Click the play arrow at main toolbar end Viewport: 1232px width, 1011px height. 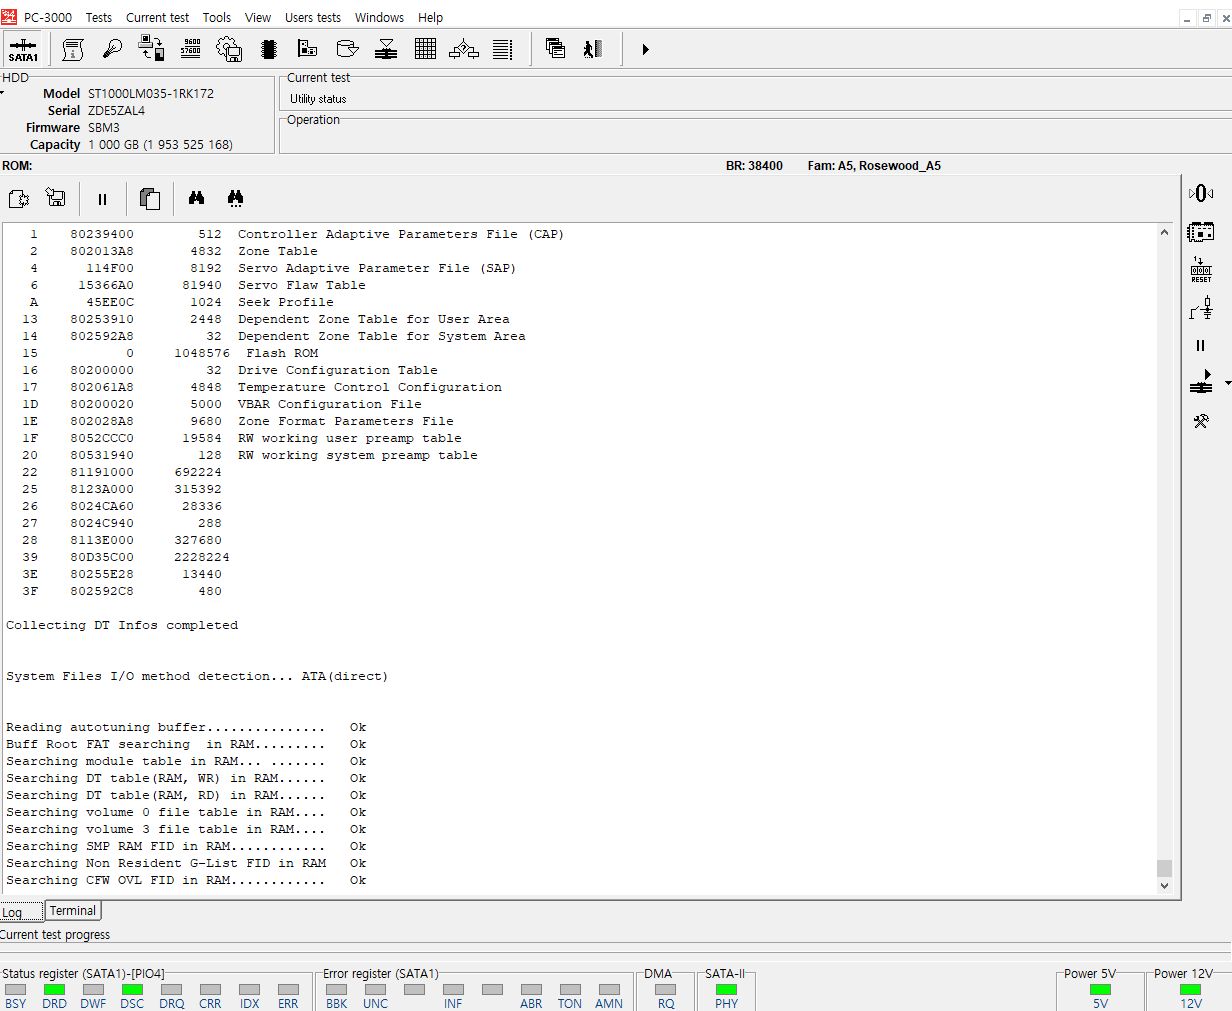(645, 49)
